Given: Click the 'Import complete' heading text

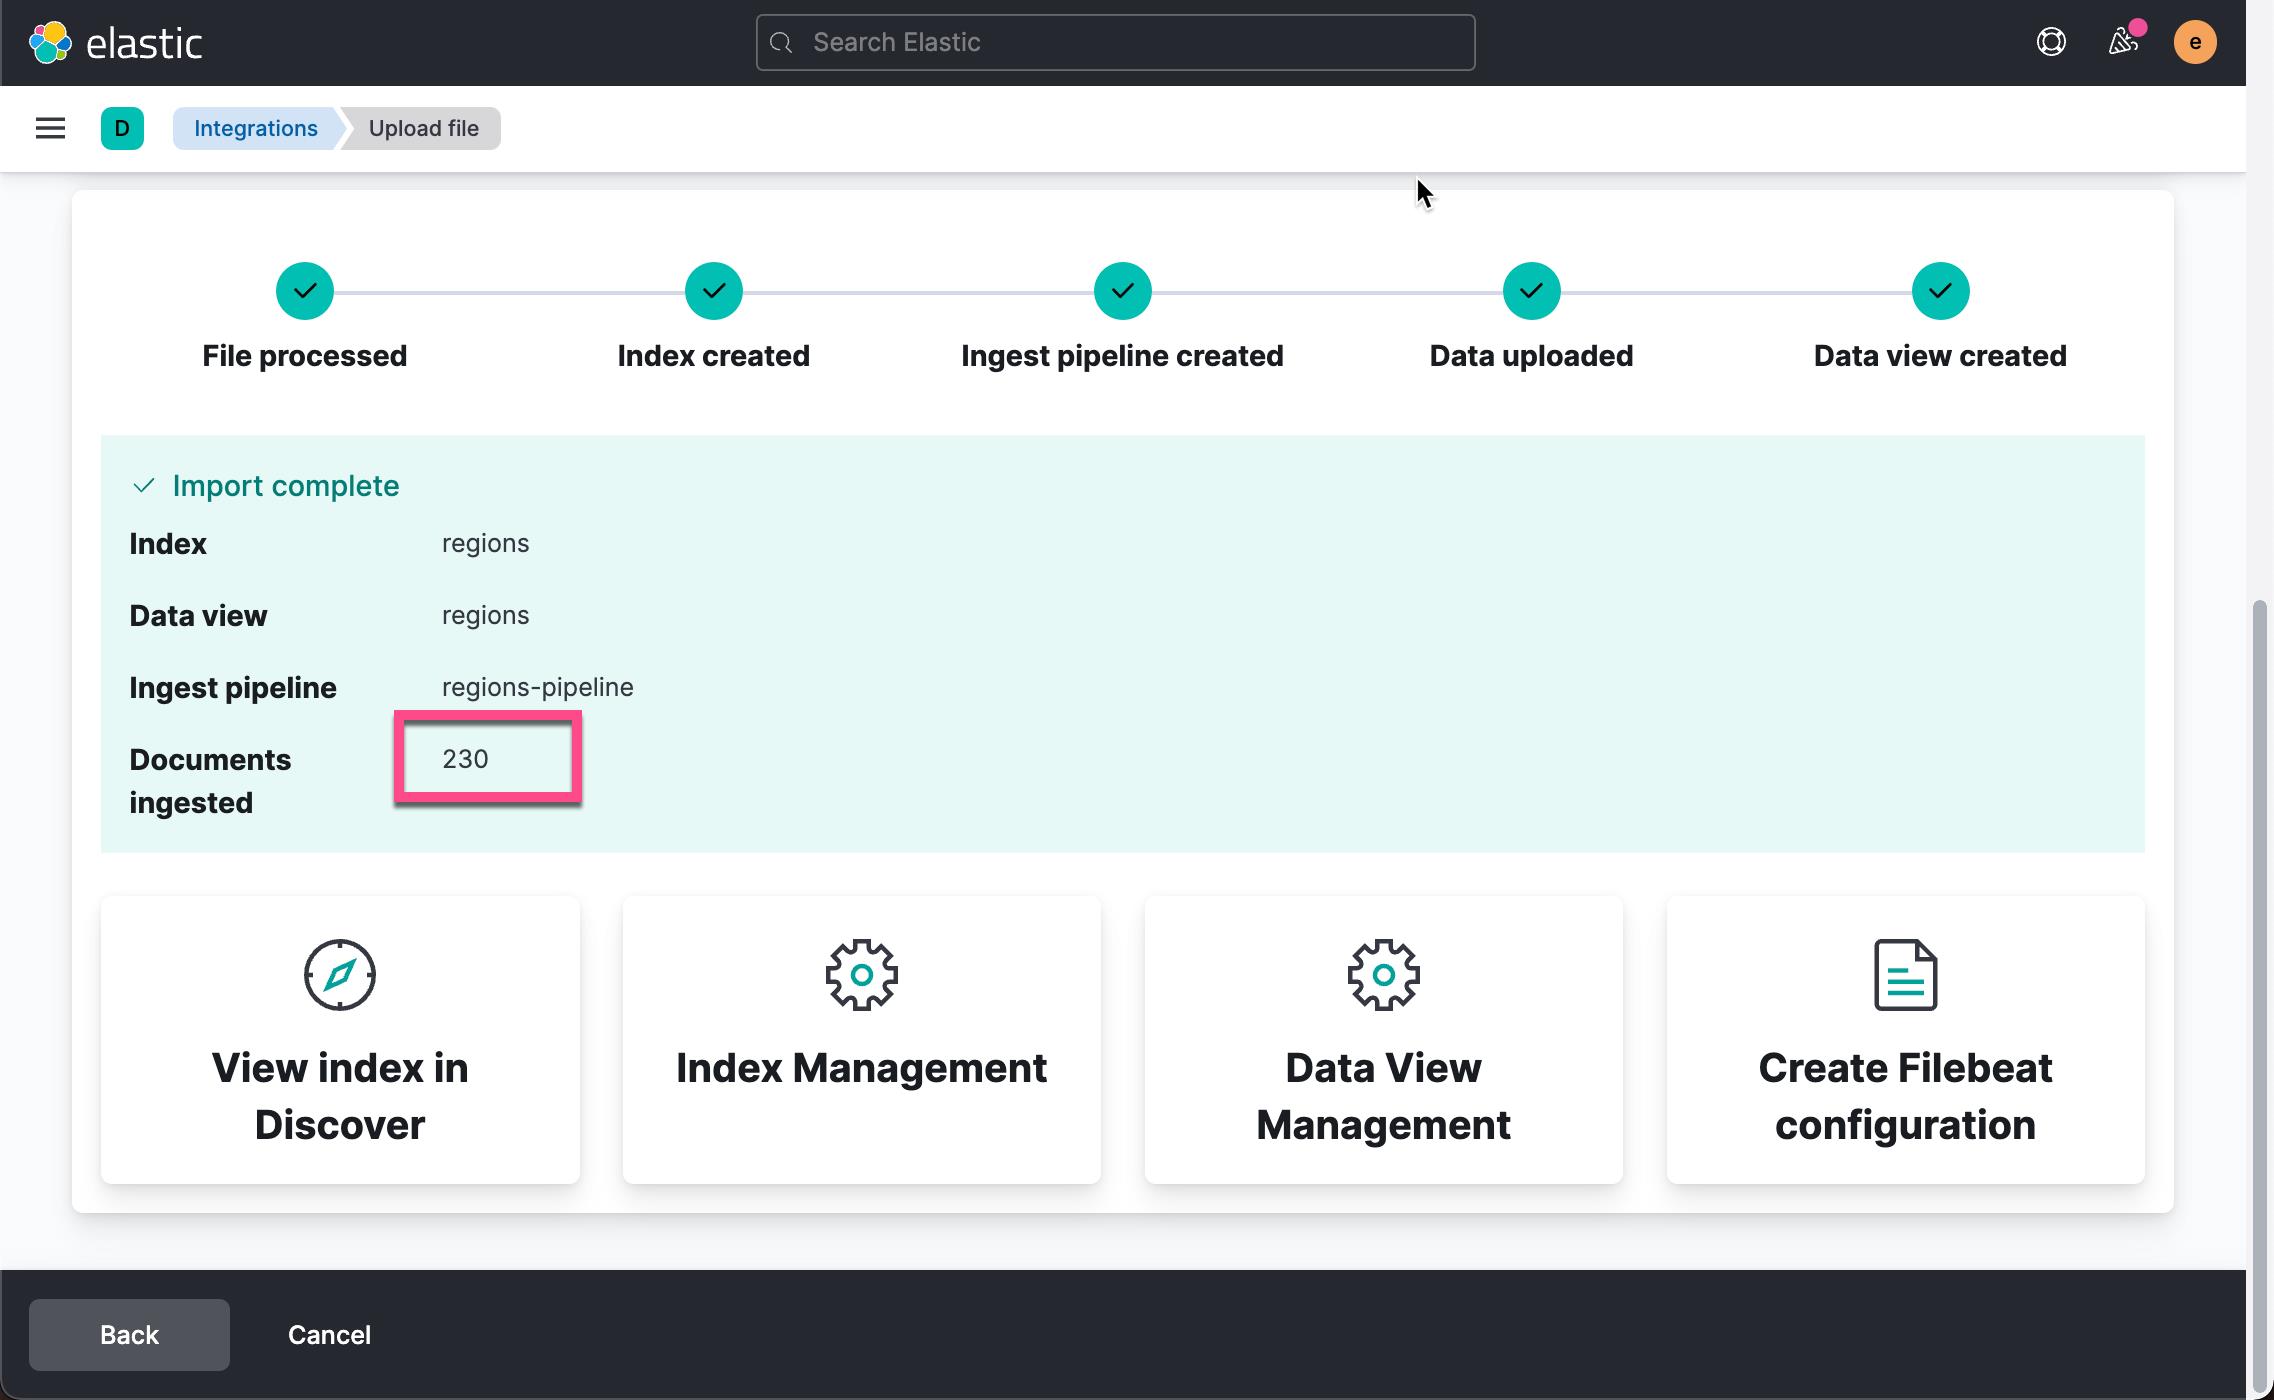Looking at the screenshot, I should click(286, 486).
